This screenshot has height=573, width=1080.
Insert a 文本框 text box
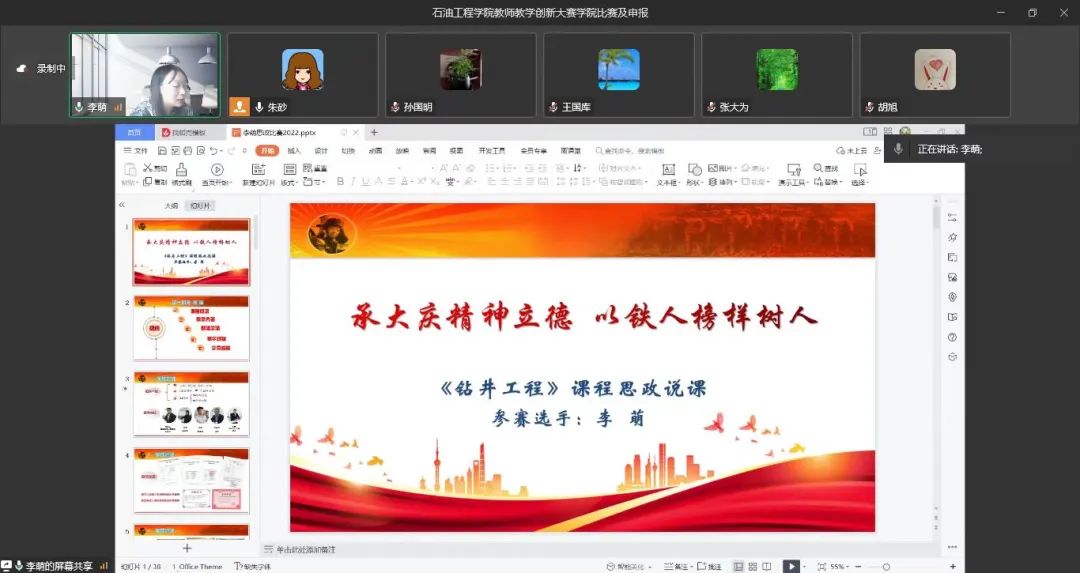667,170
